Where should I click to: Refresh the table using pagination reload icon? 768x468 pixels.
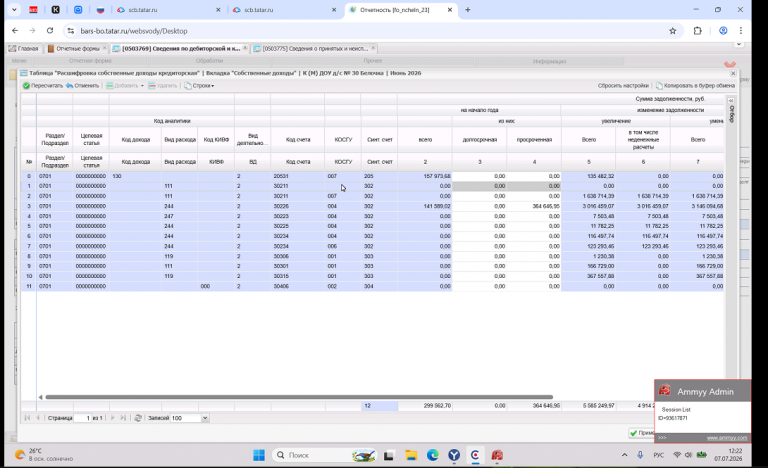[x=138, y=418]
